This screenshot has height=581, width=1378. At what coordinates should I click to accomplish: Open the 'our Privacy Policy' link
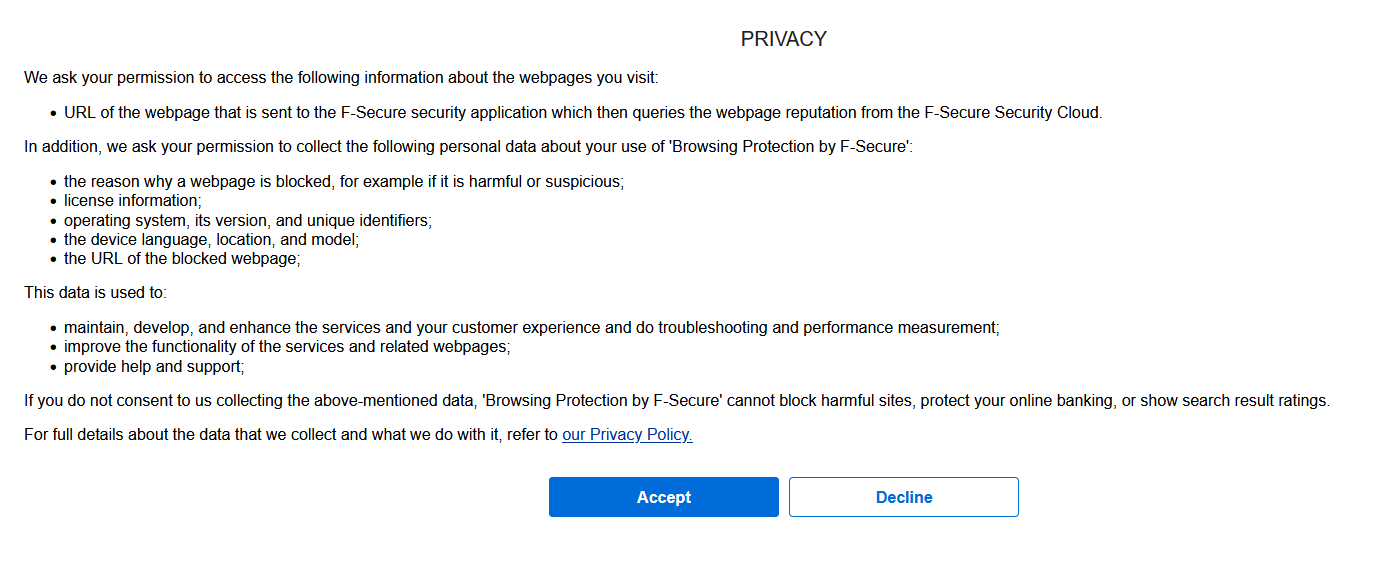click(627, 435)
